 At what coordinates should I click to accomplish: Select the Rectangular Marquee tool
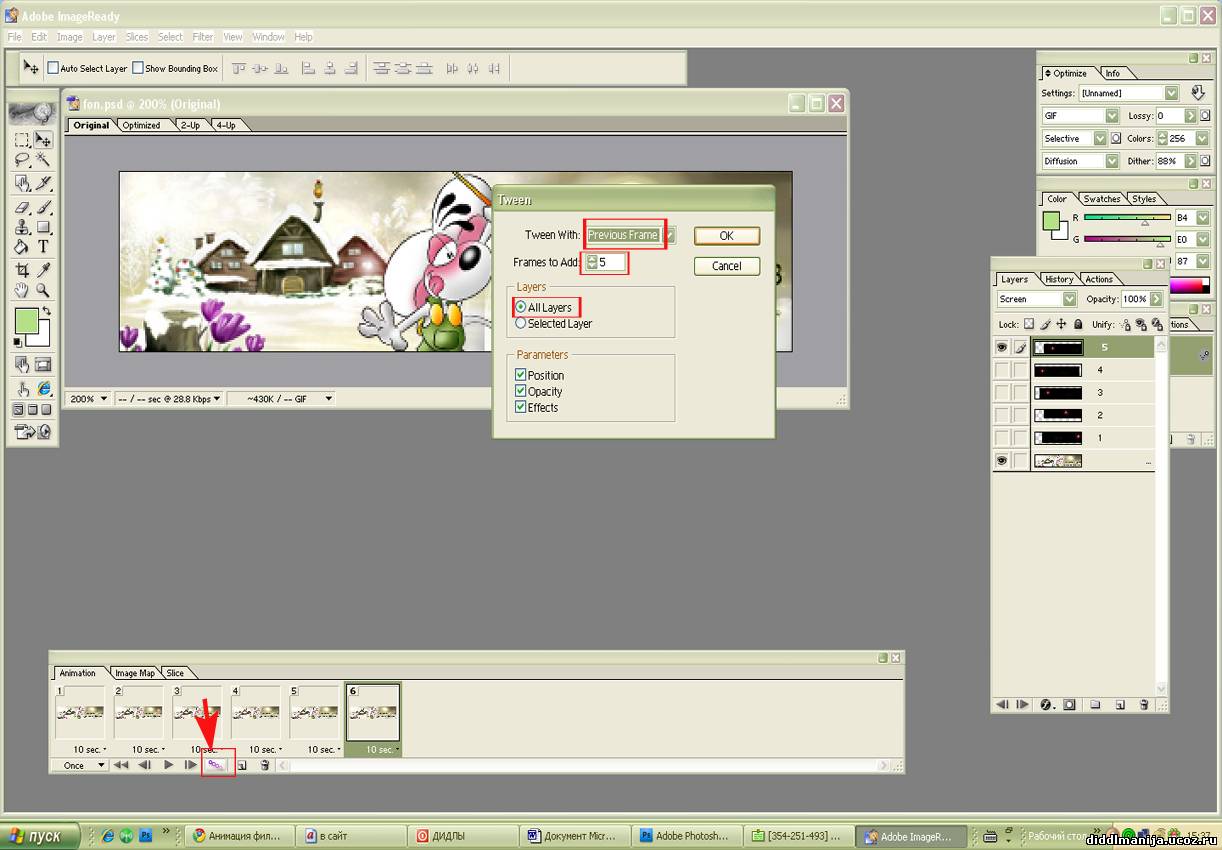point(22,140)
